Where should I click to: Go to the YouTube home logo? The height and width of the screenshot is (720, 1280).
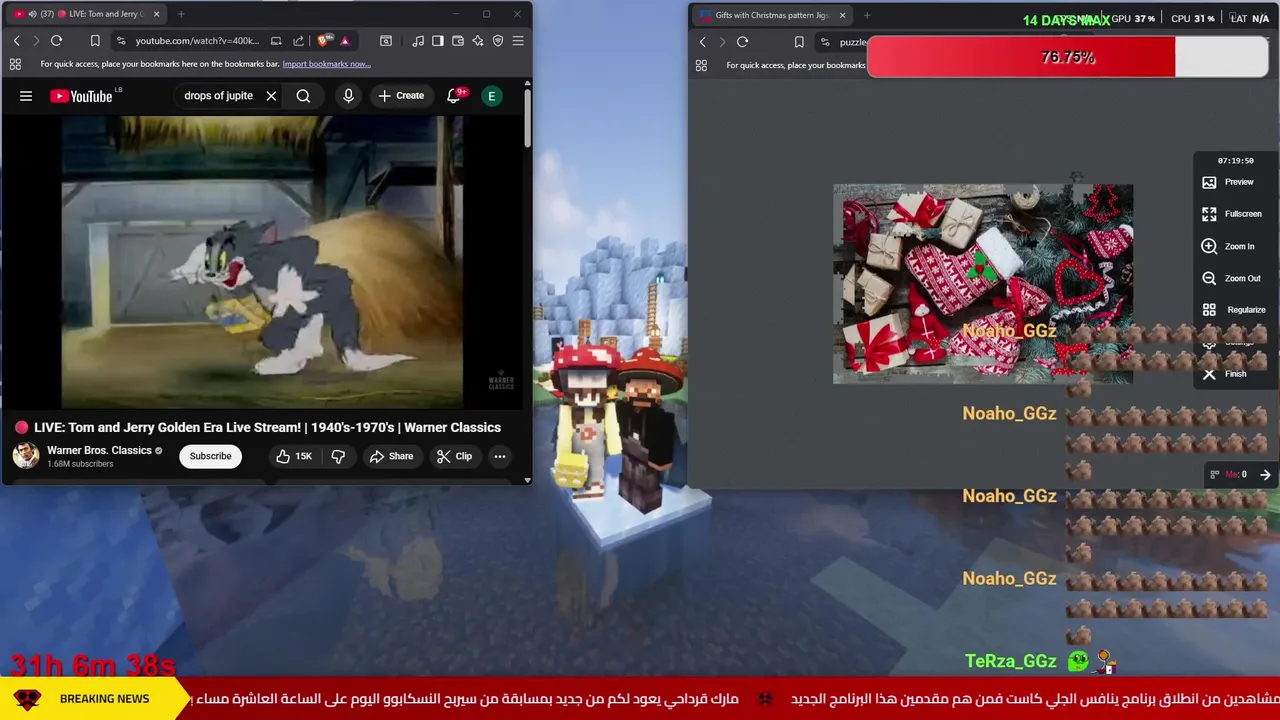(x=82, y=96)
